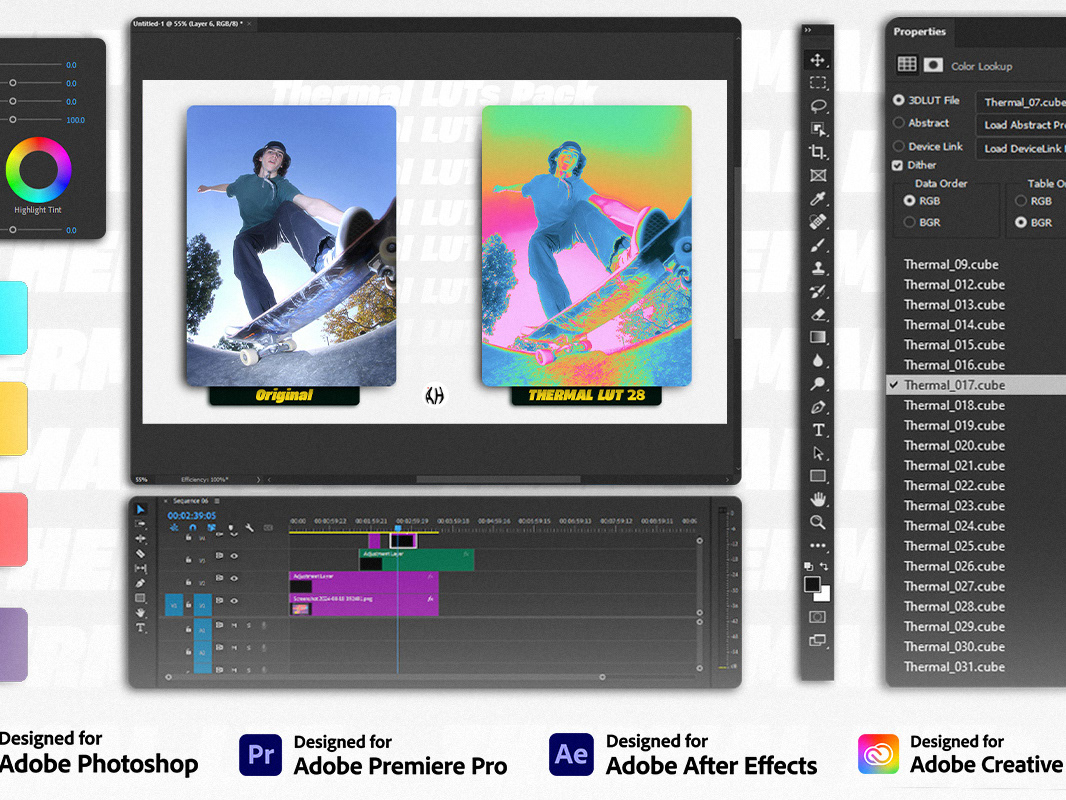1066x800 pixels.
Task: Select the Frame tool
Action: [x=817, y=175]
